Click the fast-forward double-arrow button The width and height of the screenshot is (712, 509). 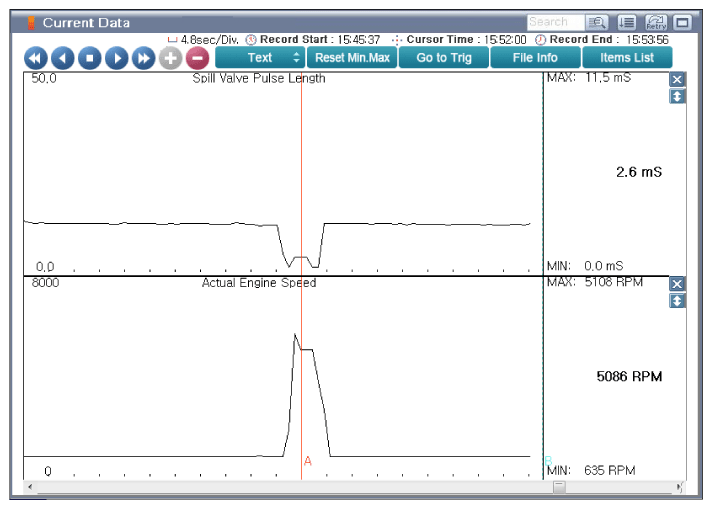144,58
